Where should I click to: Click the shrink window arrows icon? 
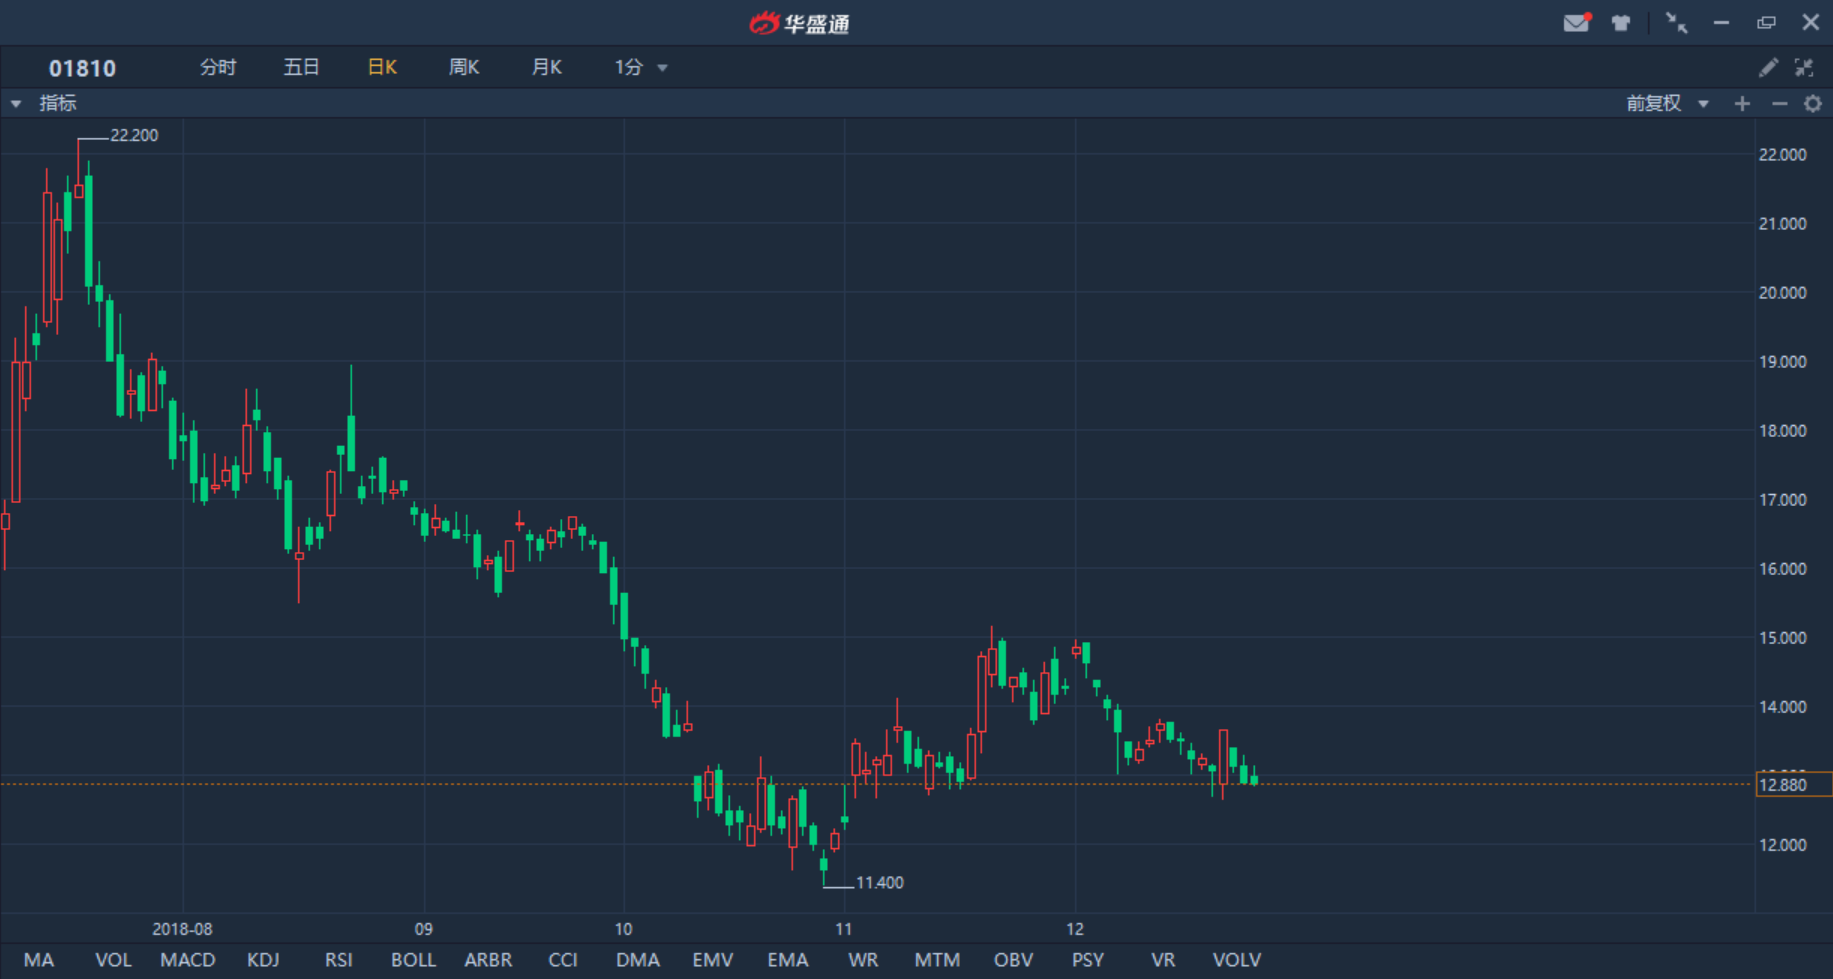1676,23
